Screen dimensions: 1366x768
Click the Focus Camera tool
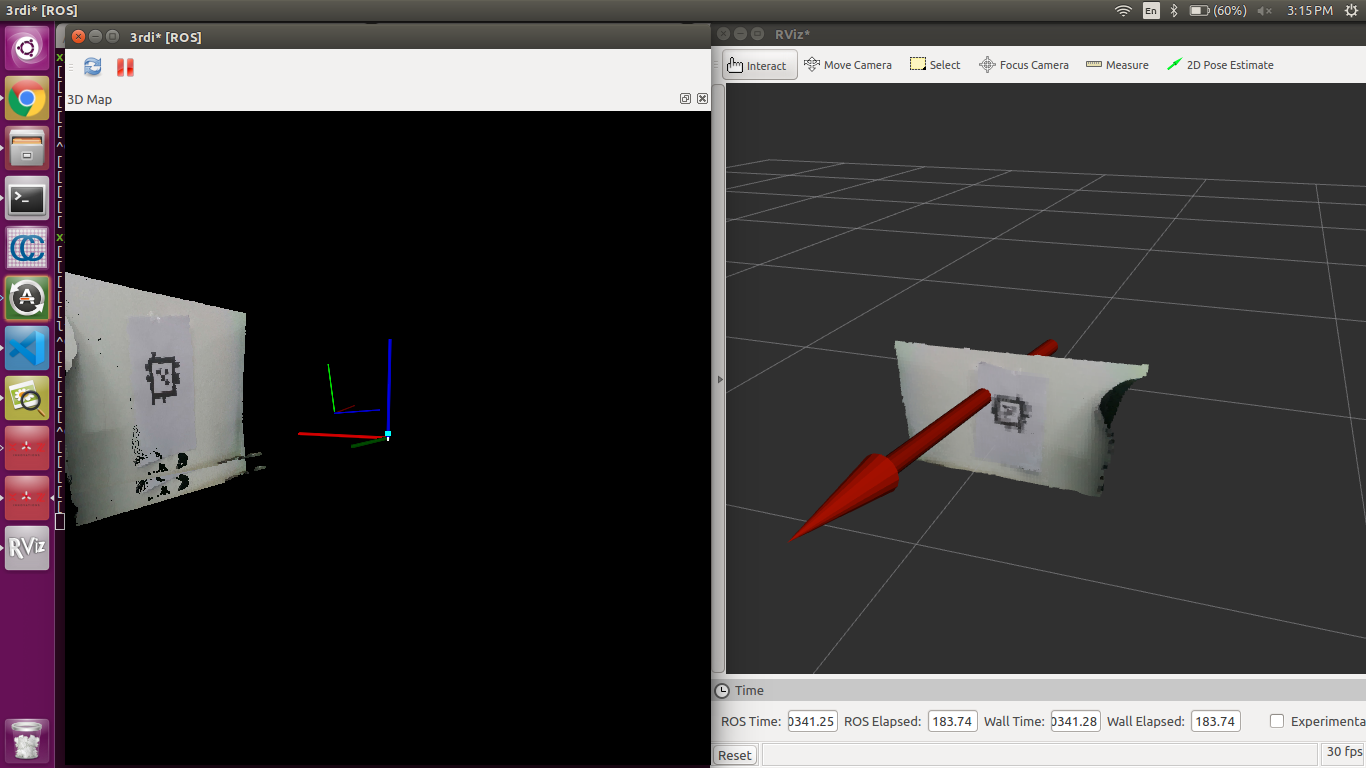click(1023, 65)
